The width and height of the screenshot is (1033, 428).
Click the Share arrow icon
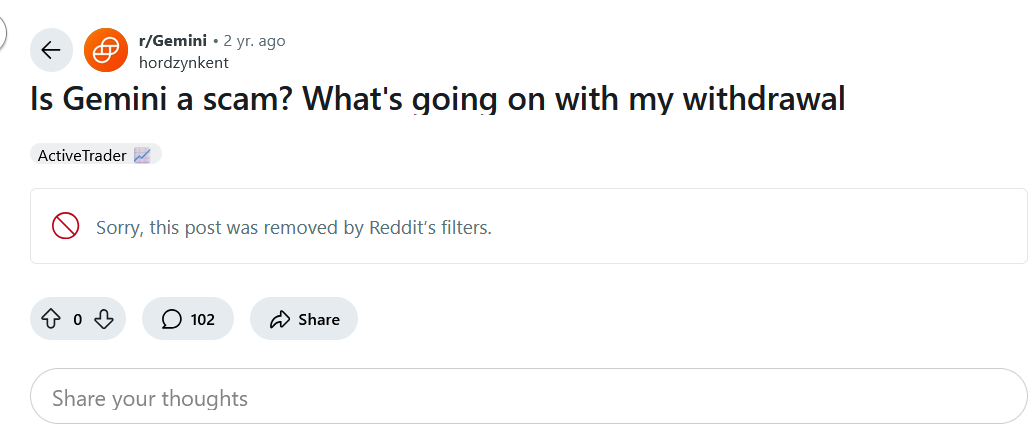pos(280,319)
